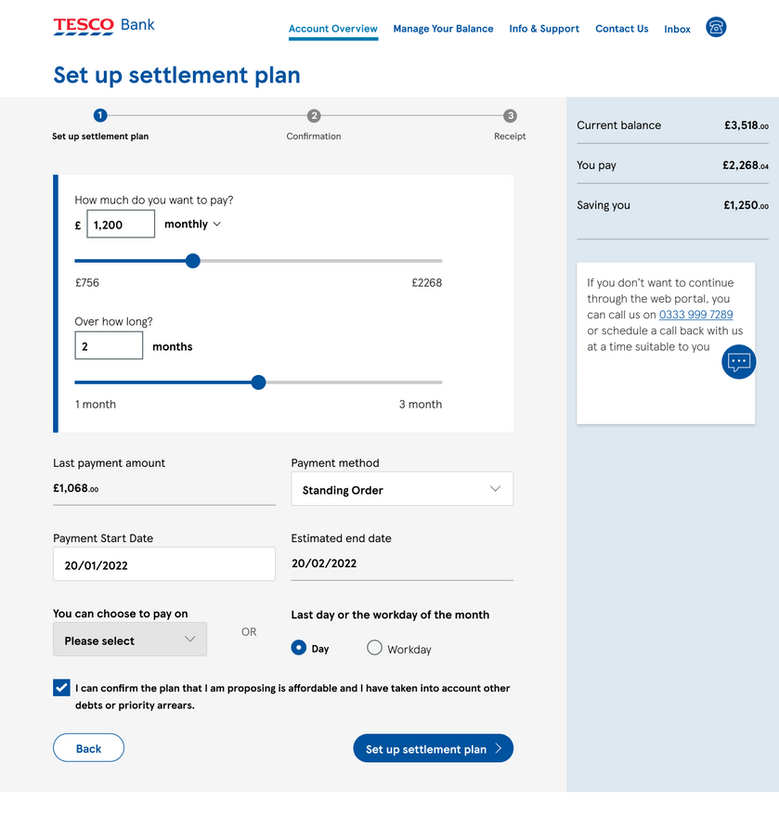Select the Day radio button
This screenshot has width=779, height=815.
pos(298,648)
